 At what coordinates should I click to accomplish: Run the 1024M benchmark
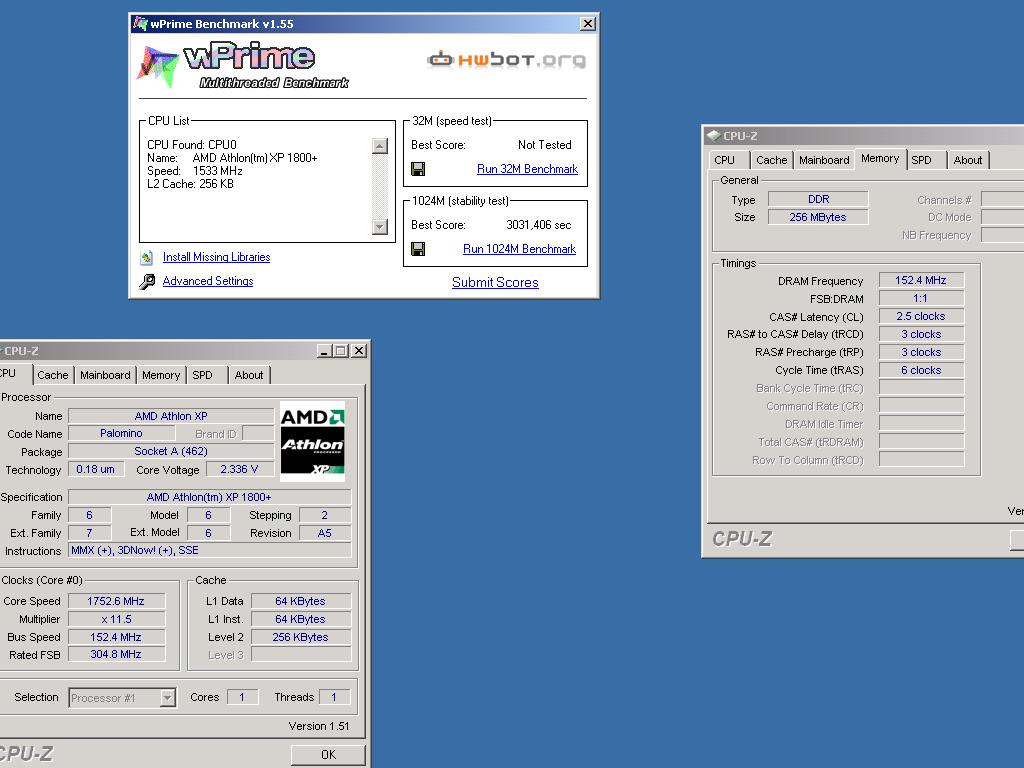519,249
